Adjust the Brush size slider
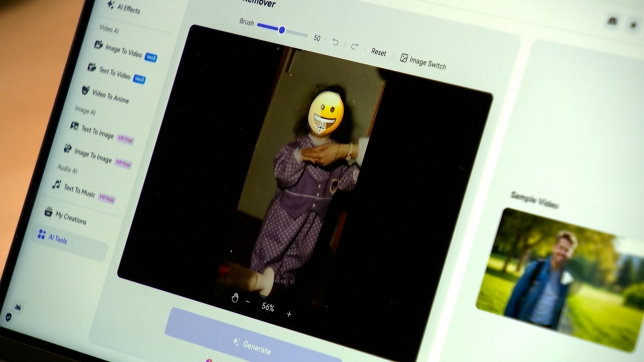The image size is (644, 362). [282, 30]
